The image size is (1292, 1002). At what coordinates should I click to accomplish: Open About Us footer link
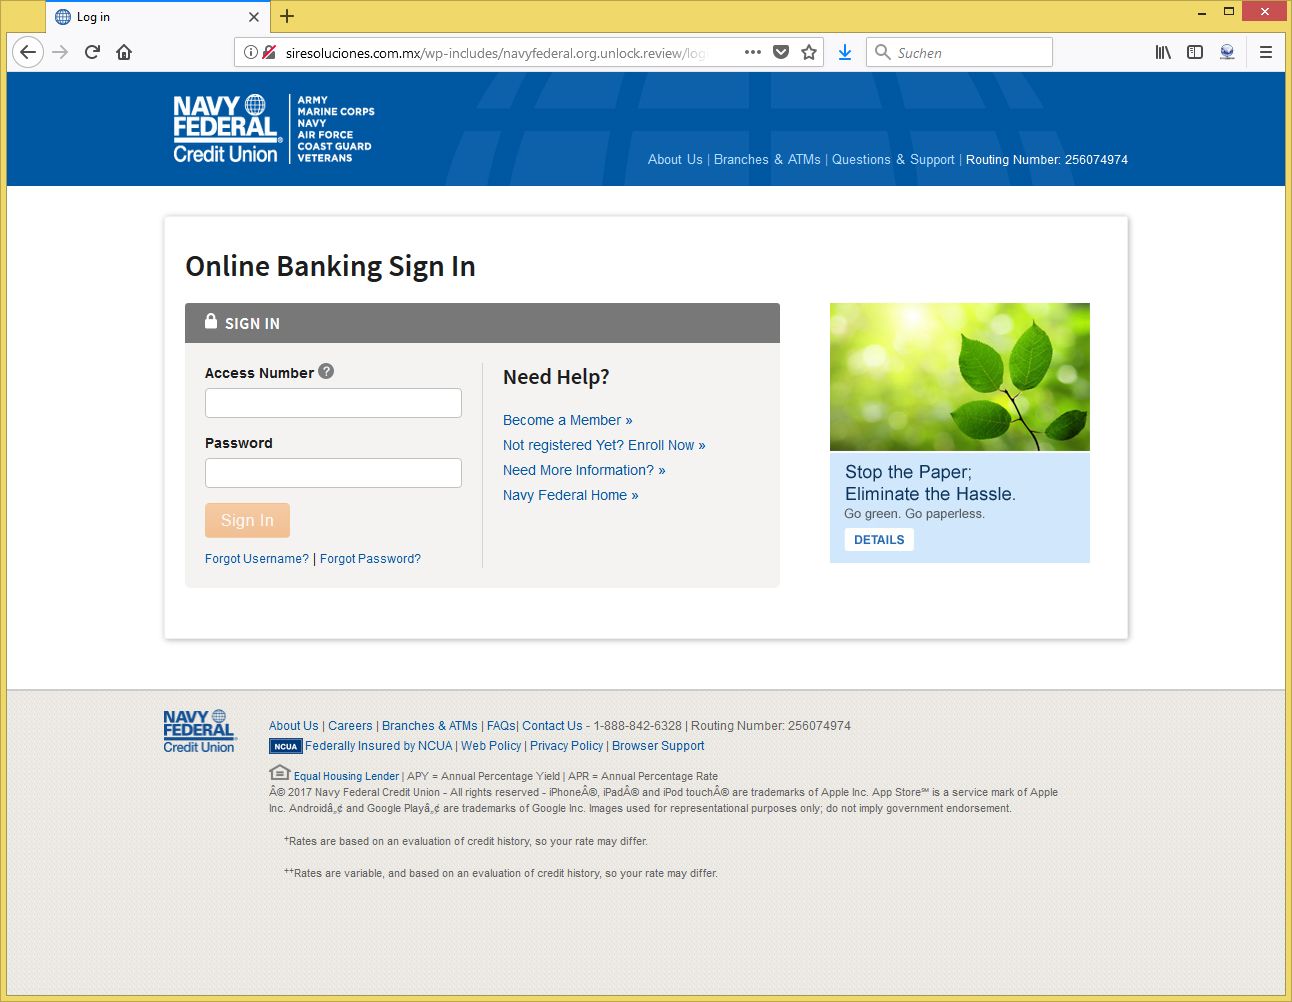pos(294,726)
